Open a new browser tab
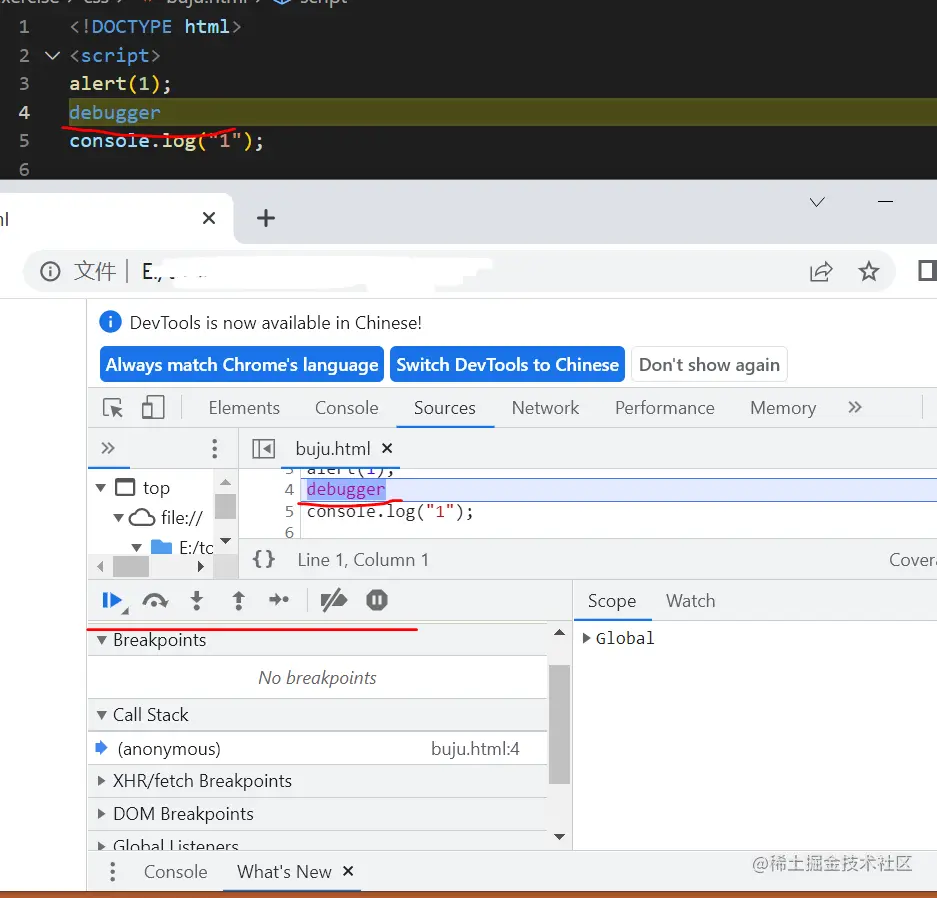The height and width of the screenshot is (898, 937). [x=266, y=218]
